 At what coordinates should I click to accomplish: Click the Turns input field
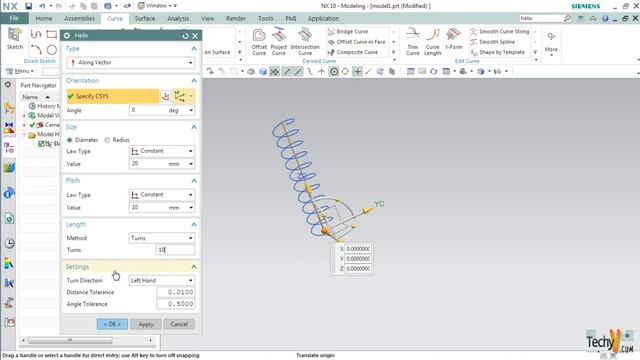tap(175, 250)
